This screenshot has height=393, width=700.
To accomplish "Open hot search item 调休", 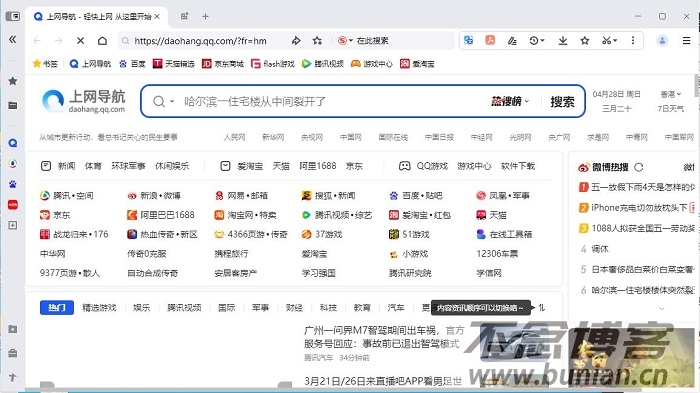I will (x=600, y=248).
